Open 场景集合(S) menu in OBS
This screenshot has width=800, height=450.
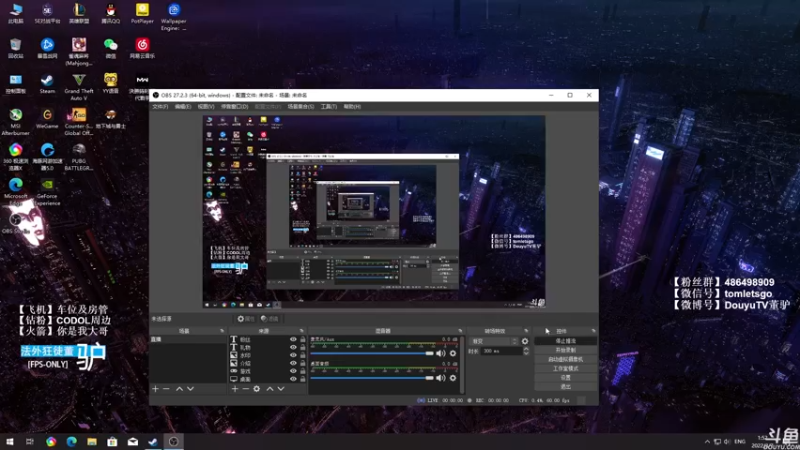(301, 107)
